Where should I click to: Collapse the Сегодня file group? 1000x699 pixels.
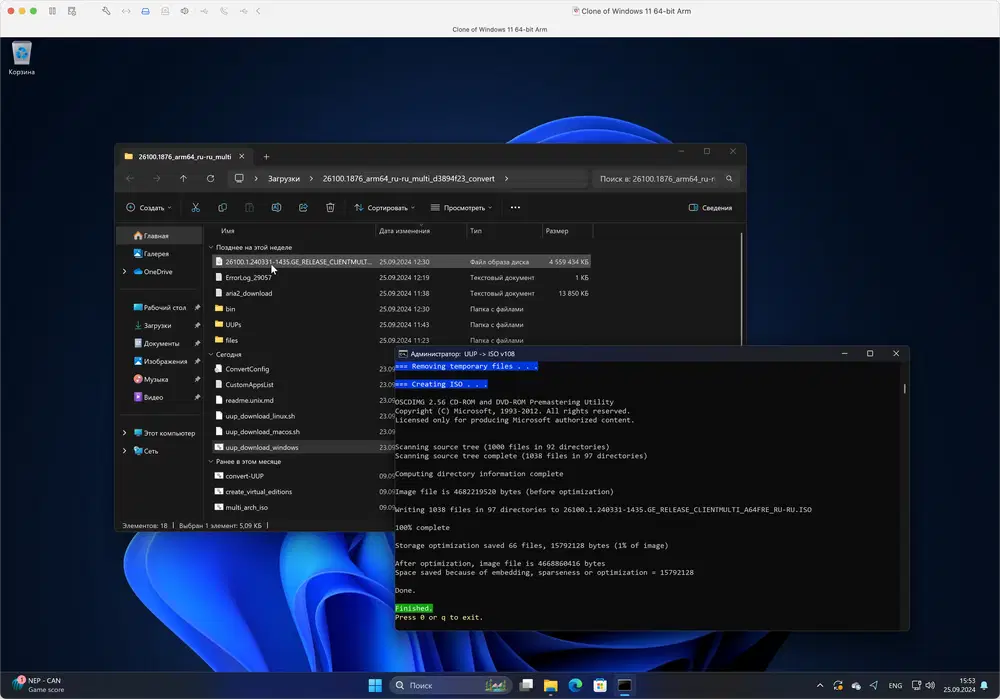pyautogui.click(x=211, y=354)
